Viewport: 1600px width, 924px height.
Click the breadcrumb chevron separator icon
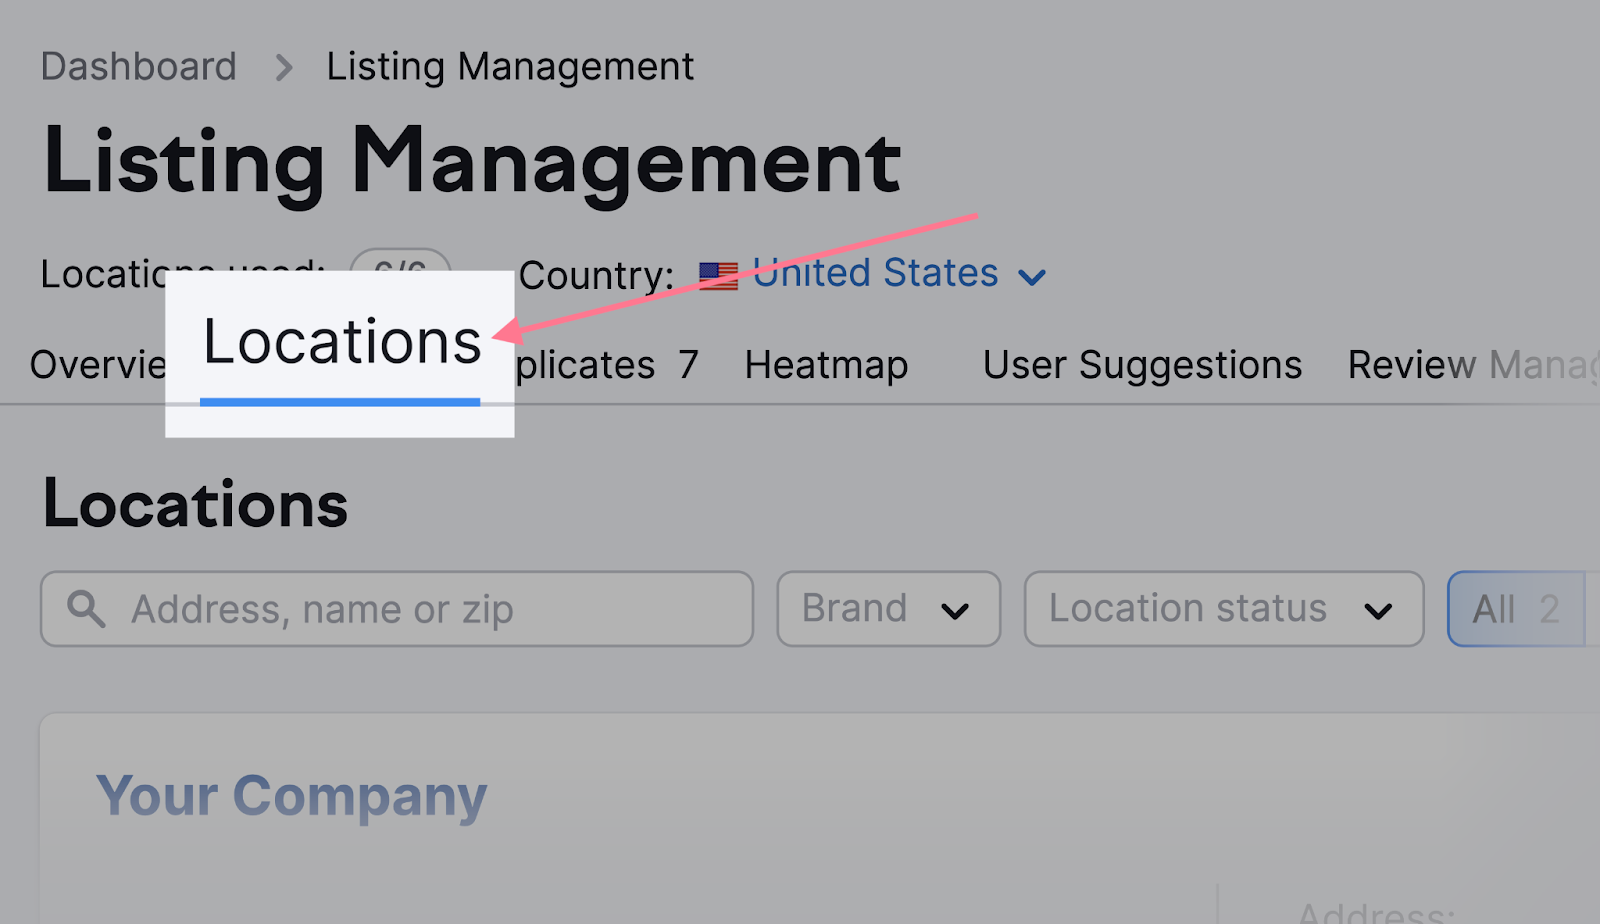(x=284, y=68)
